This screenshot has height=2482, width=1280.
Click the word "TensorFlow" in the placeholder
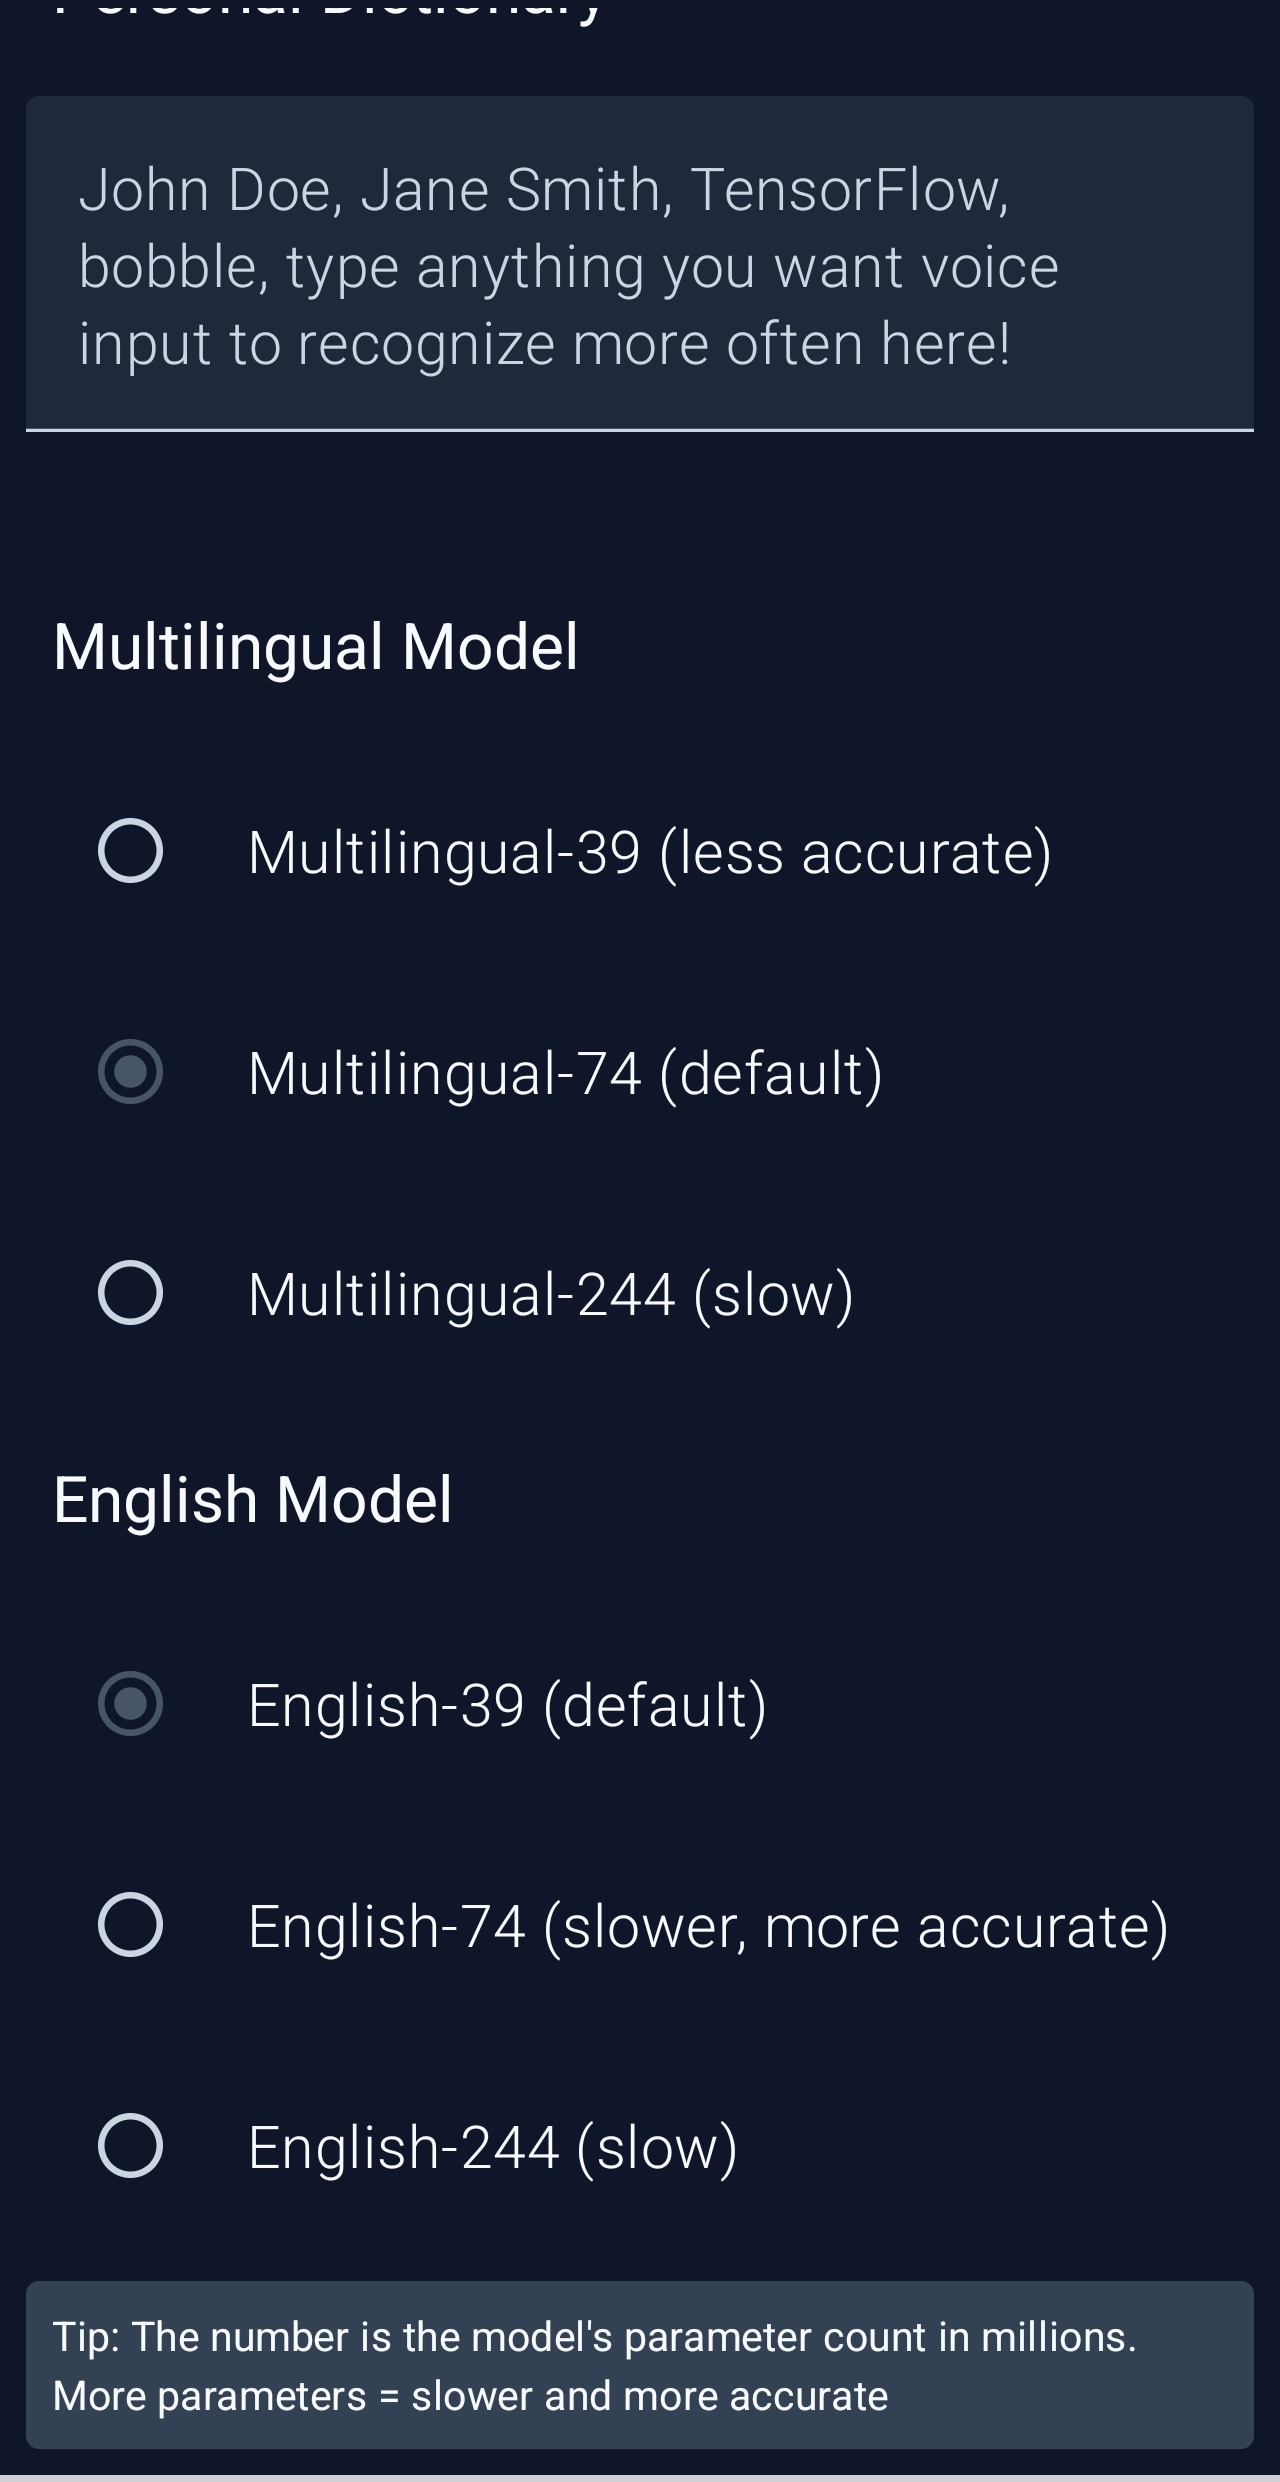click(x=850, y=190)
